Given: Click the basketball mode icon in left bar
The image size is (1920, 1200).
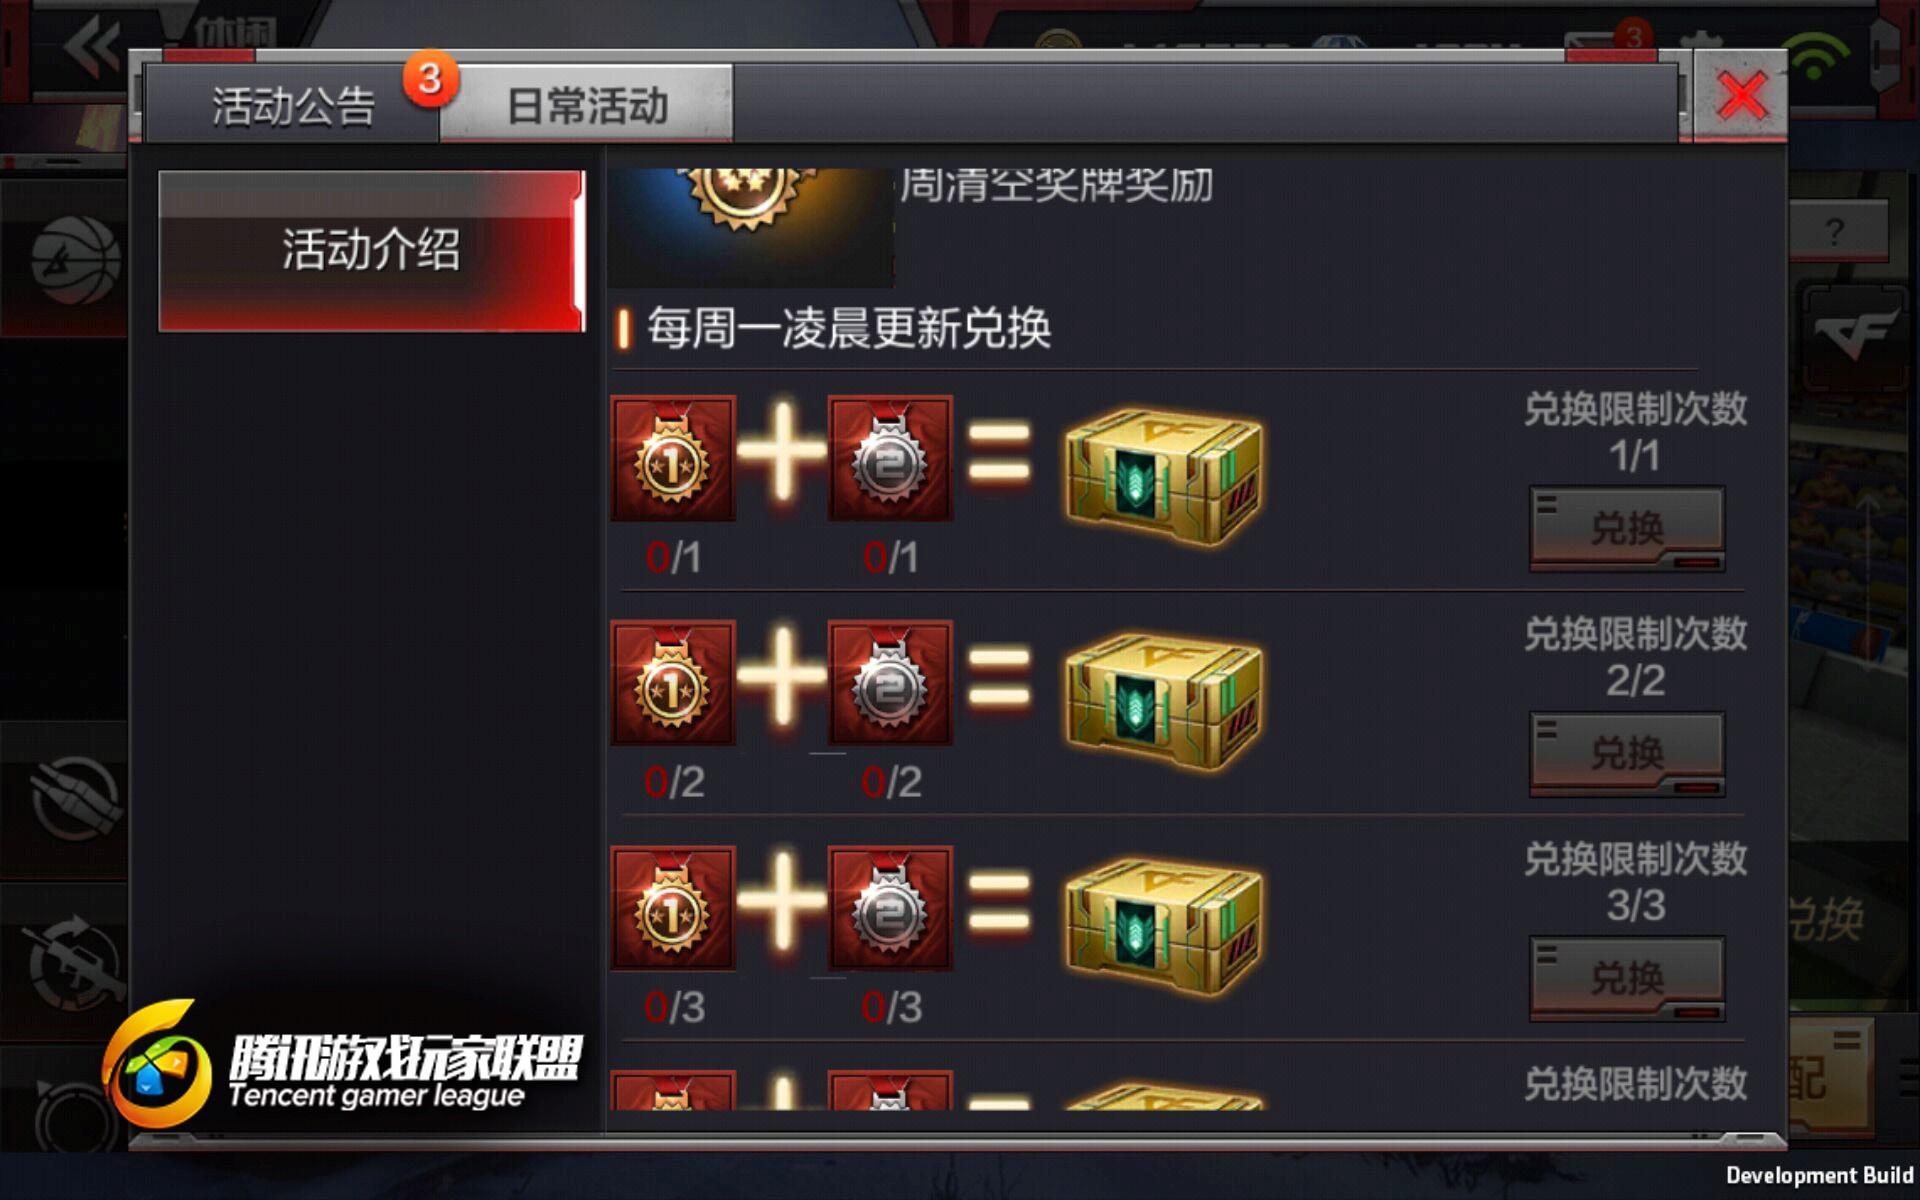Looking at the screenshot, I should pyautogui.click(x=74, y=260).
